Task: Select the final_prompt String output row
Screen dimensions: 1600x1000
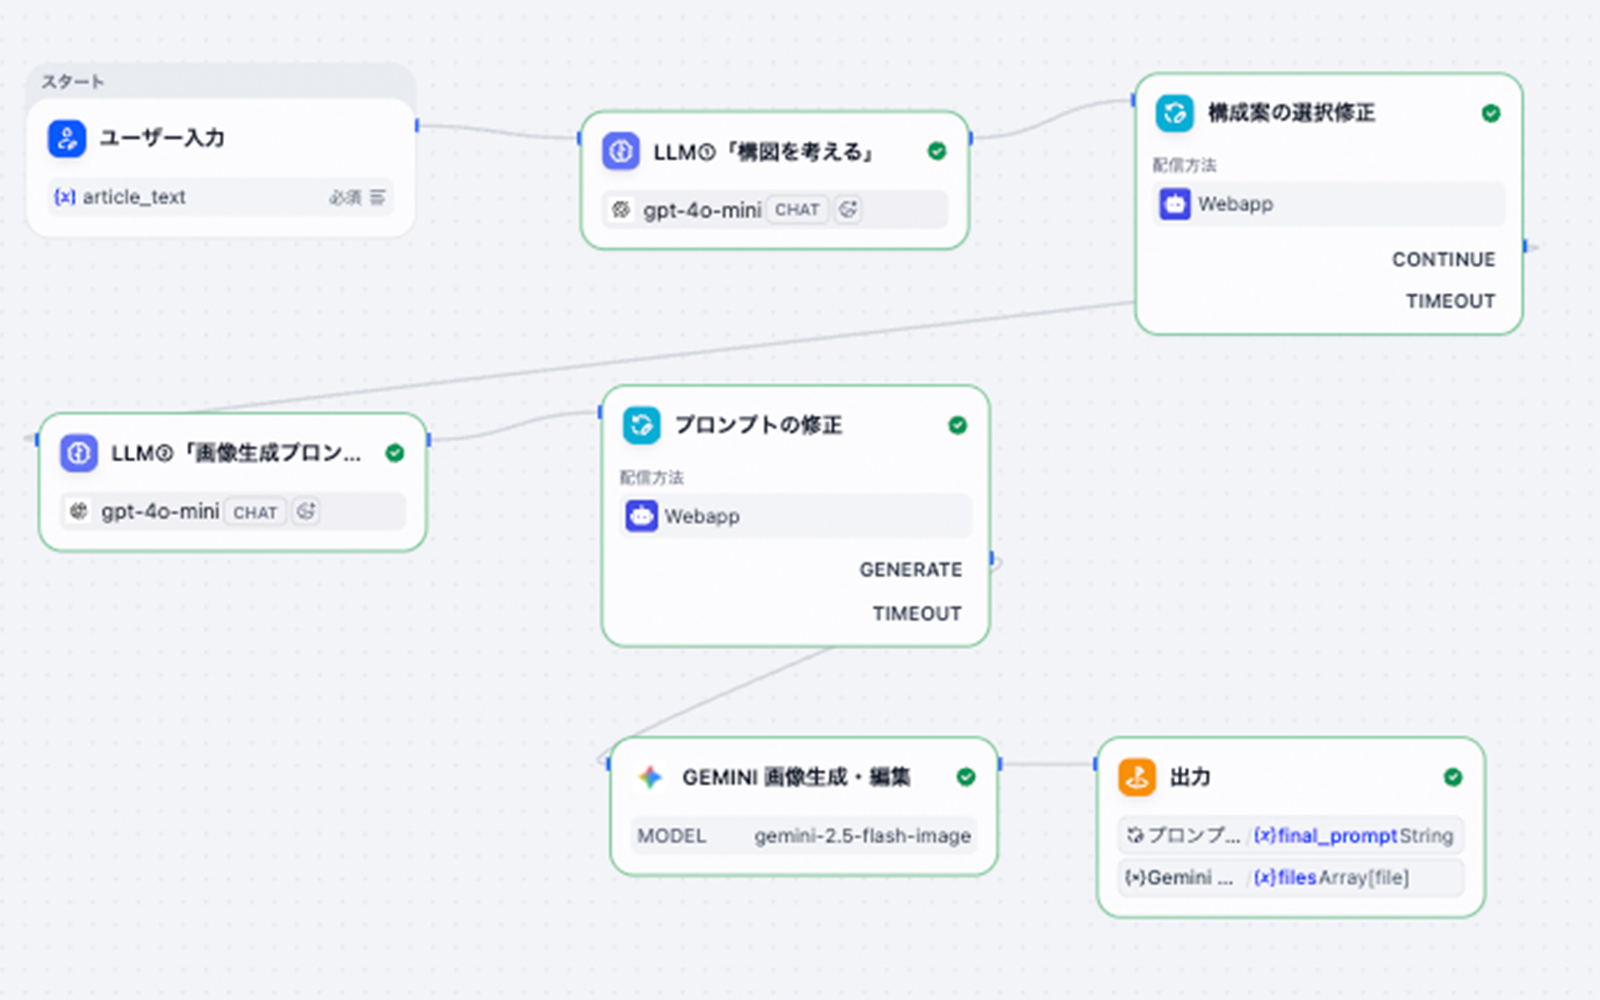Action: [1290, 835]
